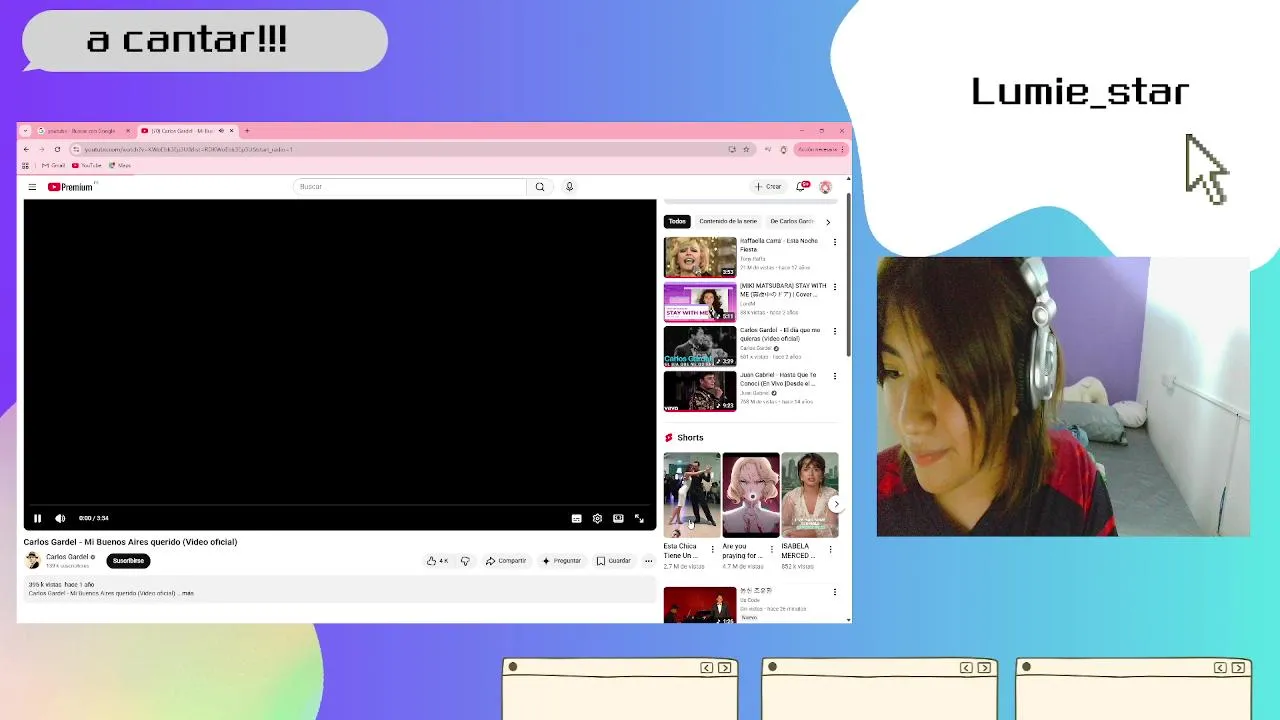Open options for 'Are you praying' short
The image size is (1280, 720).
click(x=771, y=549)
